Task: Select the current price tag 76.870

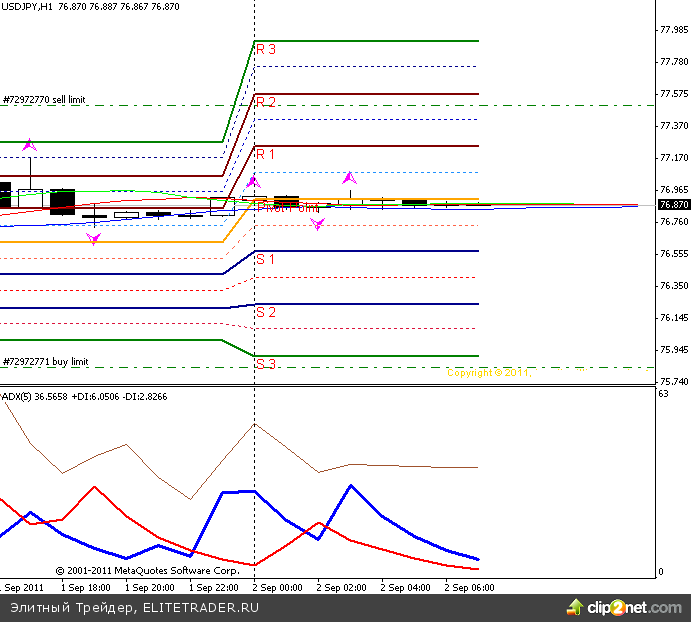Action: click(672, 205)
